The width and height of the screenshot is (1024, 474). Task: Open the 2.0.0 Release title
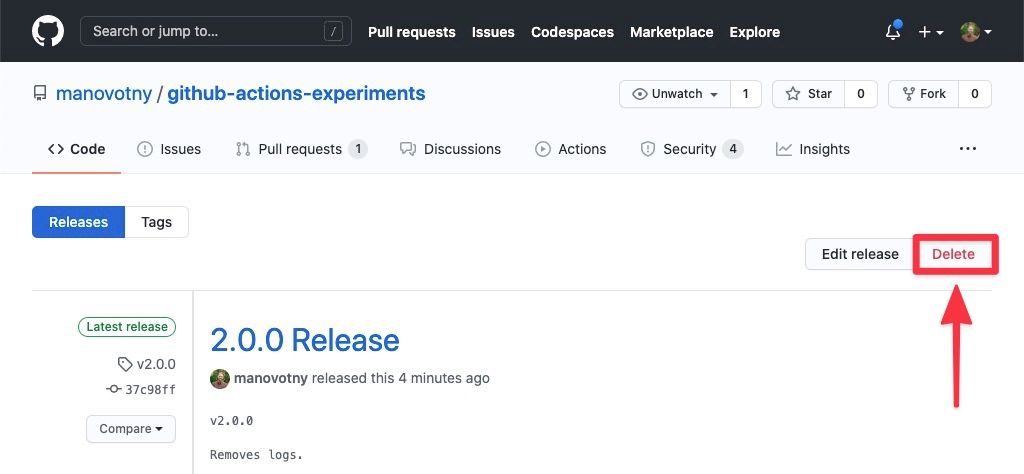point(305,340)
